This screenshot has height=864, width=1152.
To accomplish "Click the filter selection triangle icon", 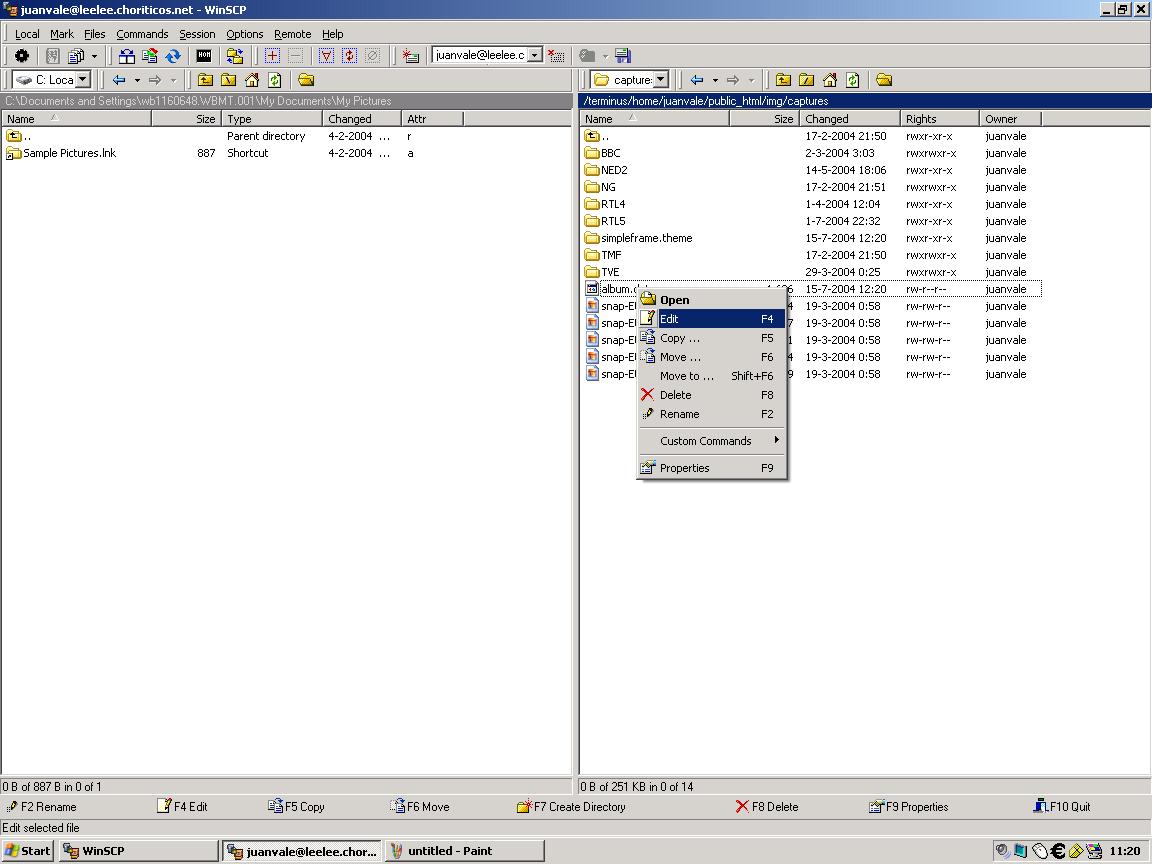I will (326, 56).
